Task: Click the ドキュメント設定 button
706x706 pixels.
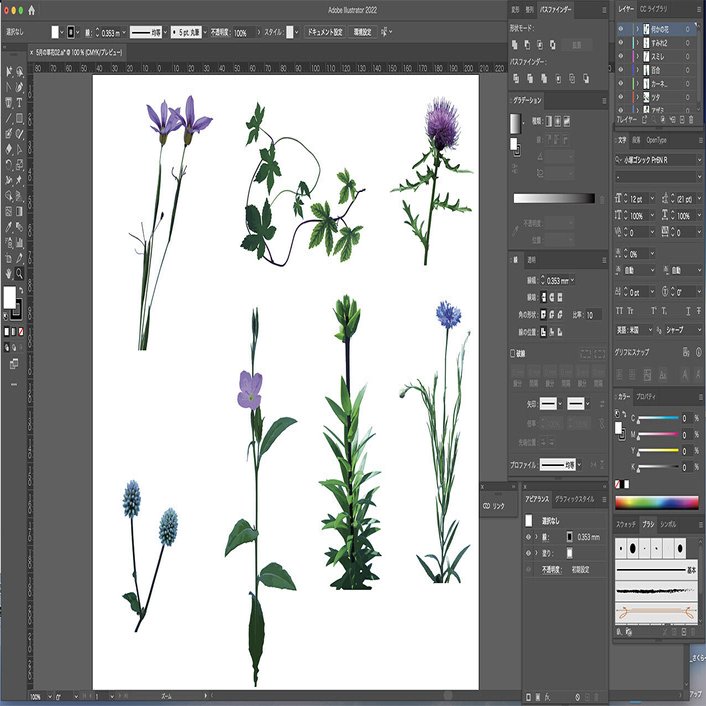Action: point(325,32)
